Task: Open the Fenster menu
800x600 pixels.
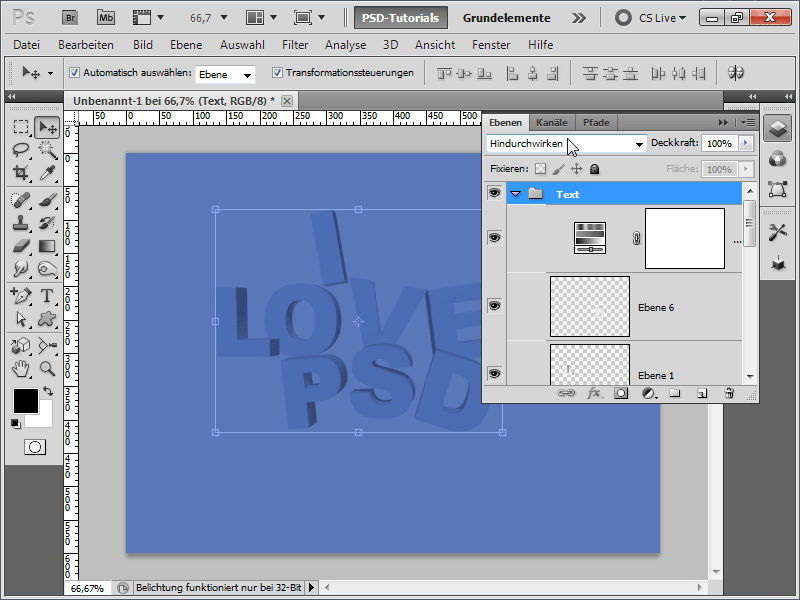Action: tap(491, 45)
